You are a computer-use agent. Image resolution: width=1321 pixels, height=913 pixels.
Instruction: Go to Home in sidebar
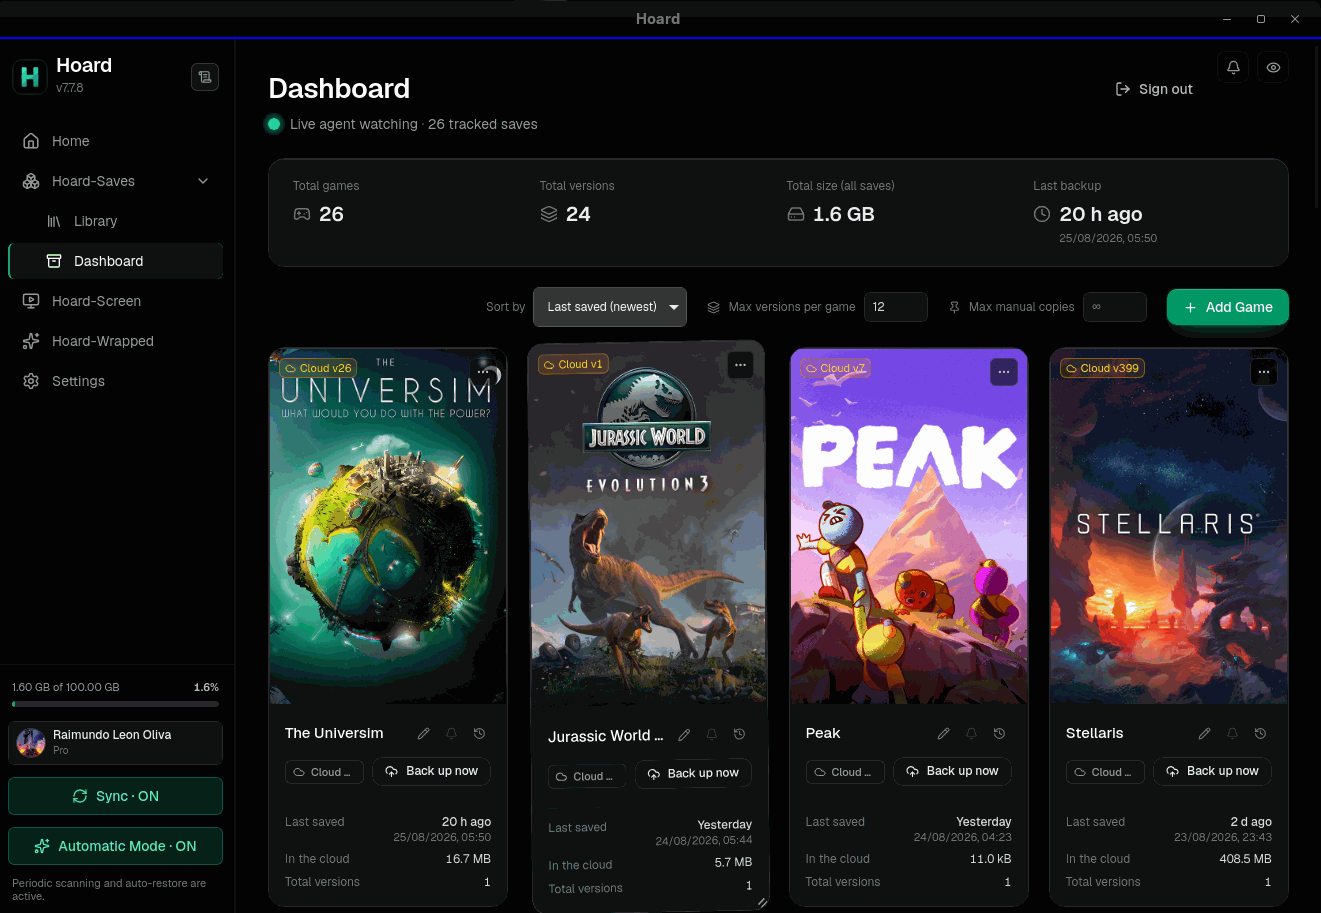[115, 141]
